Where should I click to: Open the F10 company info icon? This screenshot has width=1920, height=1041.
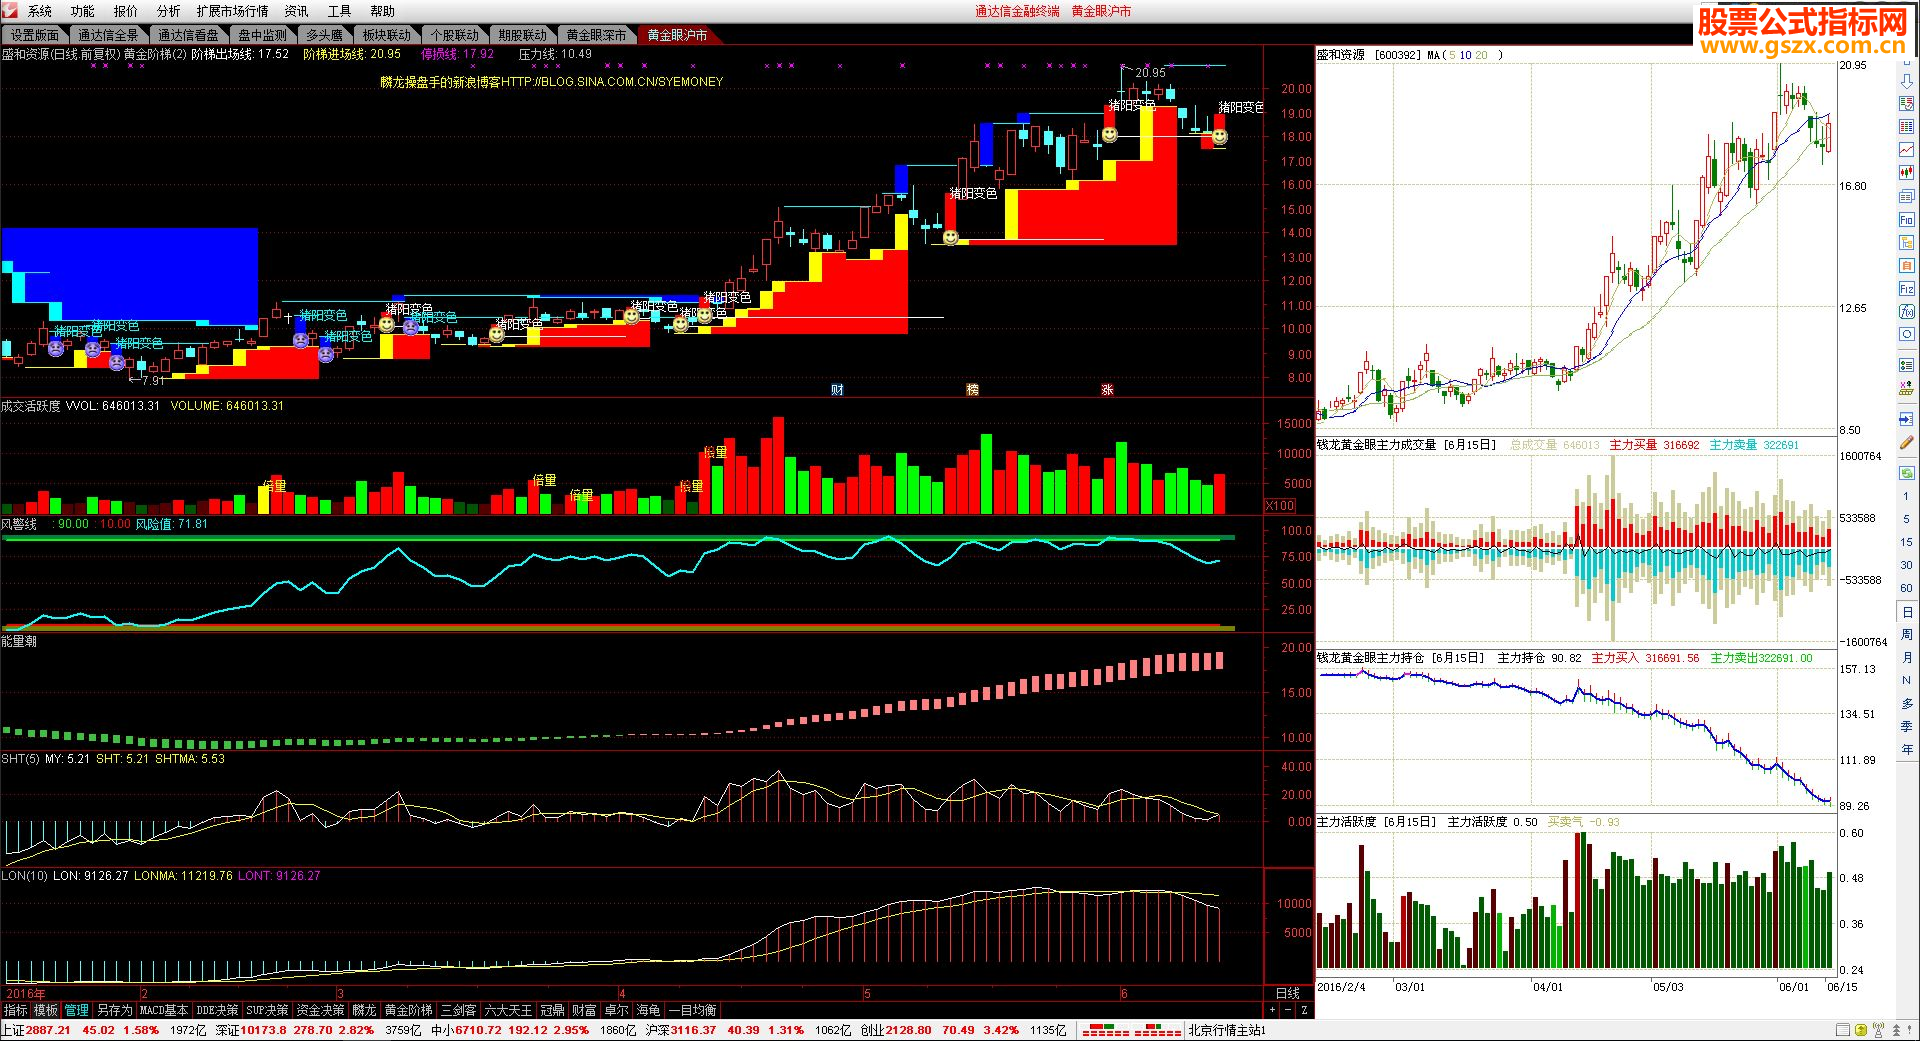[1906, 220]
